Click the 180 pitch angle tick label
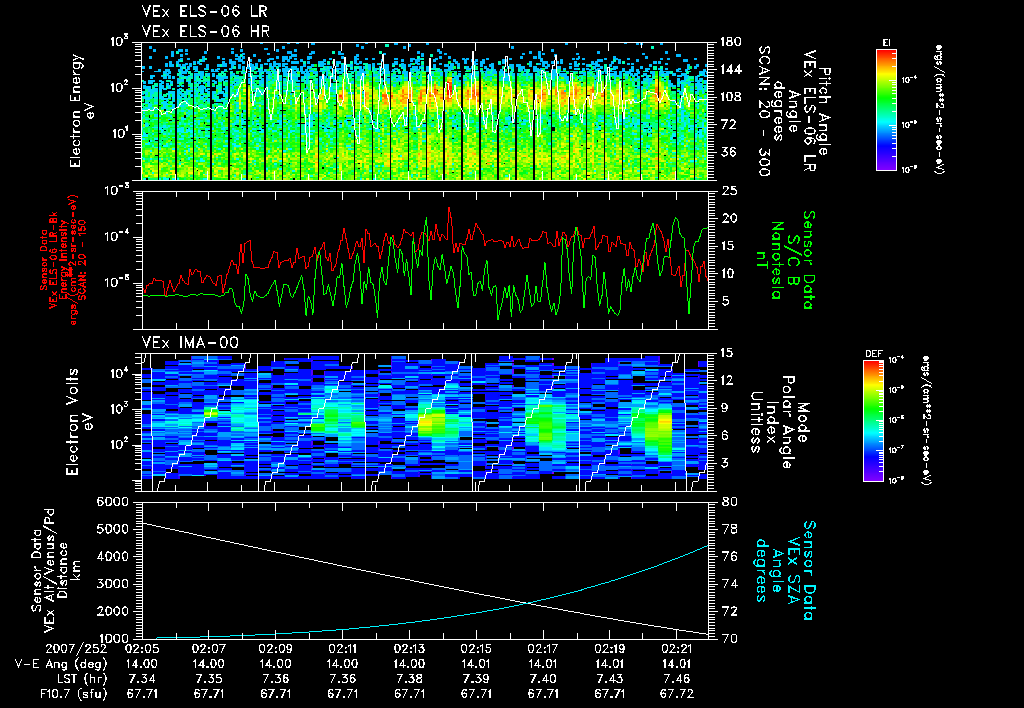The height and width of the screenshot is (708, 1024). pos(729,42)
